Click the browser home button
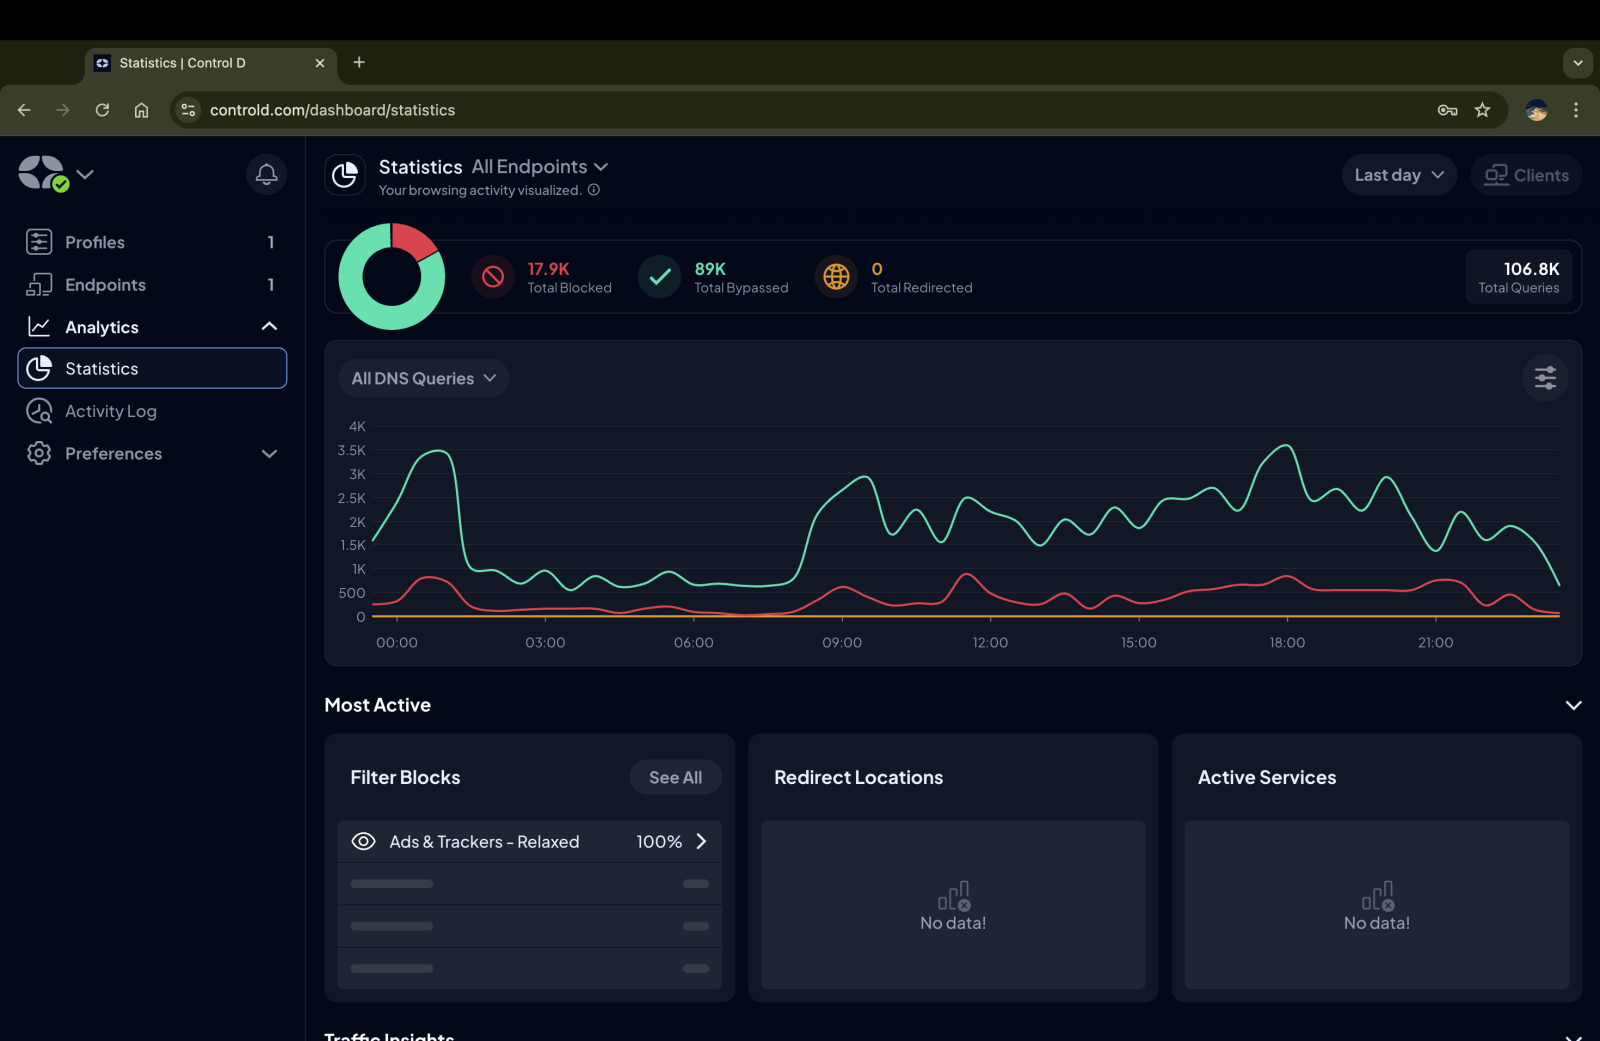 pyautogui.click(x=141, y=110)
